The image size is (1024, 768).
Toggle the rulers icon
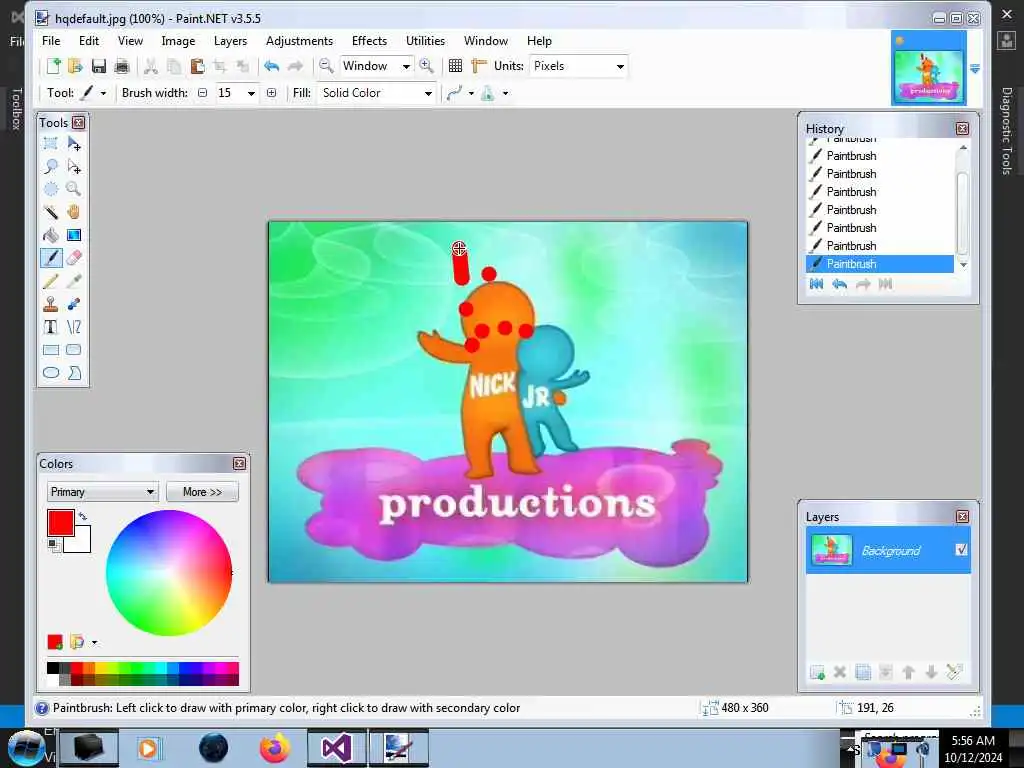pos(479,66)
